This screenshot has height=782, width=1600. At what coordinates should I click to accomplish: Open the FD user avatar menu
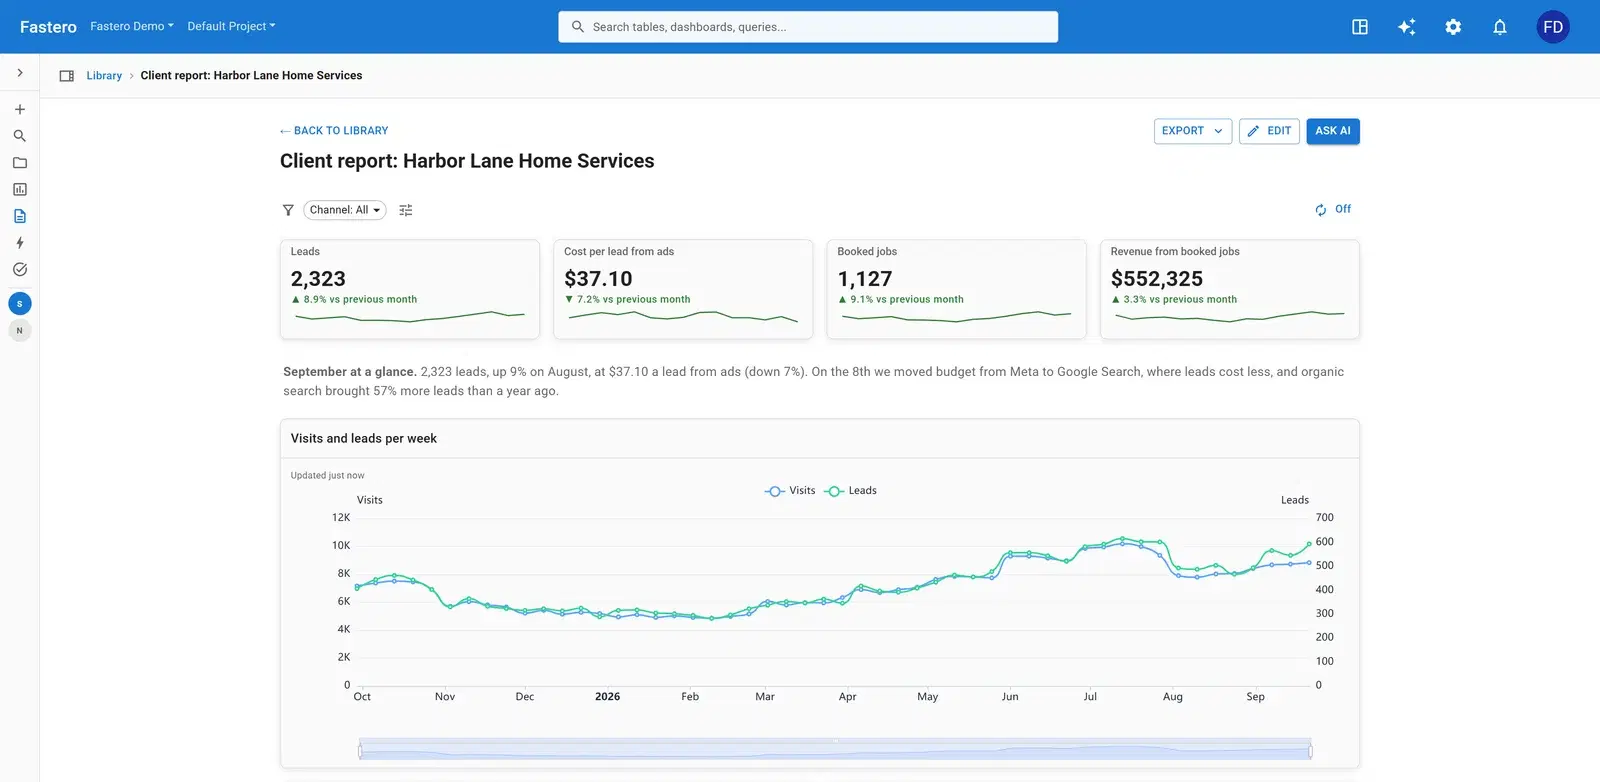pos(1553,27)
